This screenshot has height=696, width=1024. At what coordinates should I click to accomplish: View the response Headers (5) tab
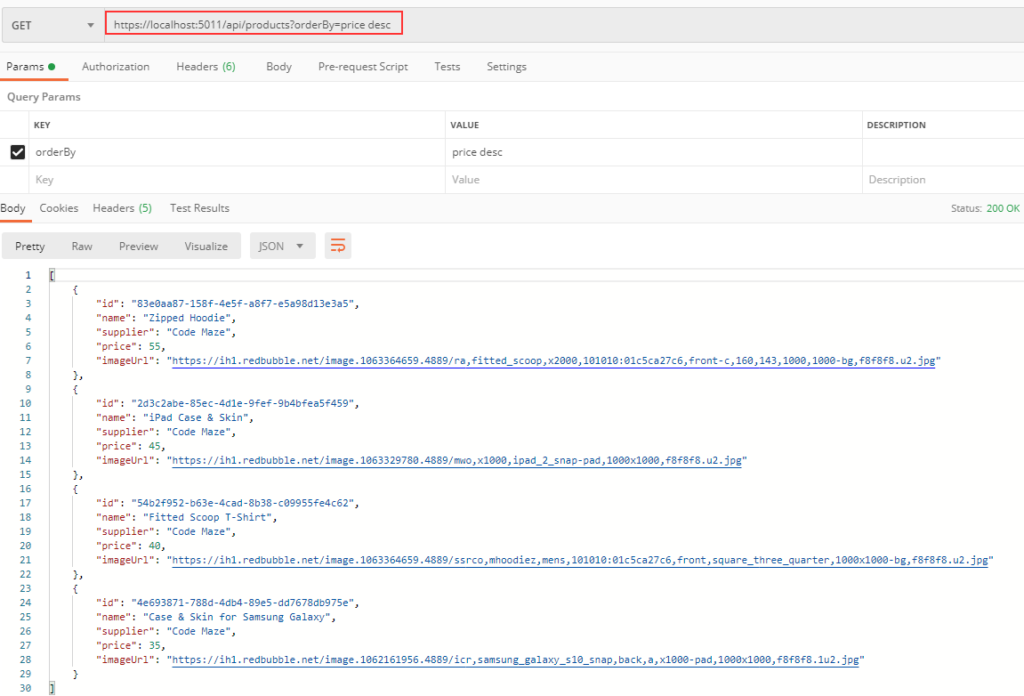pos(122,208)
